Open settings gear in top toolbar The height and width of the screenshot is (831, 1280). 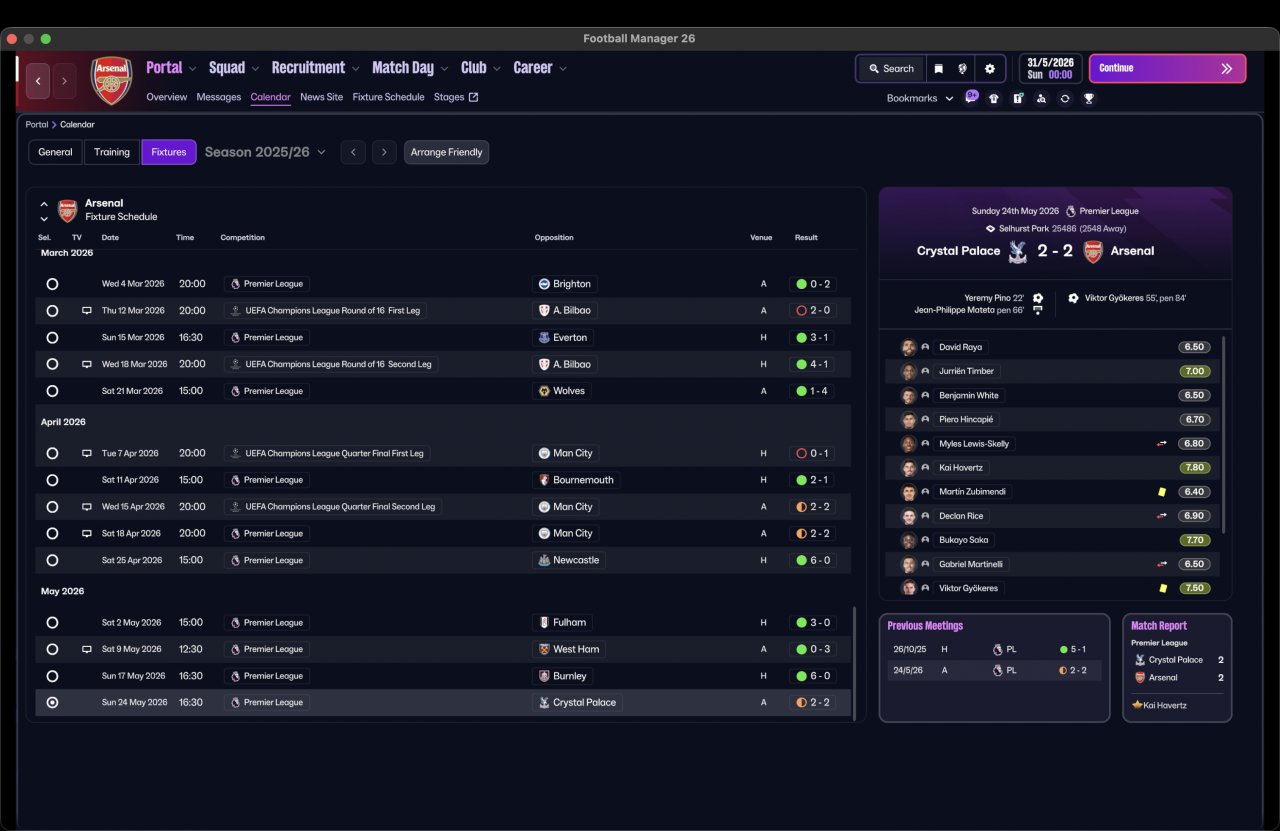tap(990, 69)
